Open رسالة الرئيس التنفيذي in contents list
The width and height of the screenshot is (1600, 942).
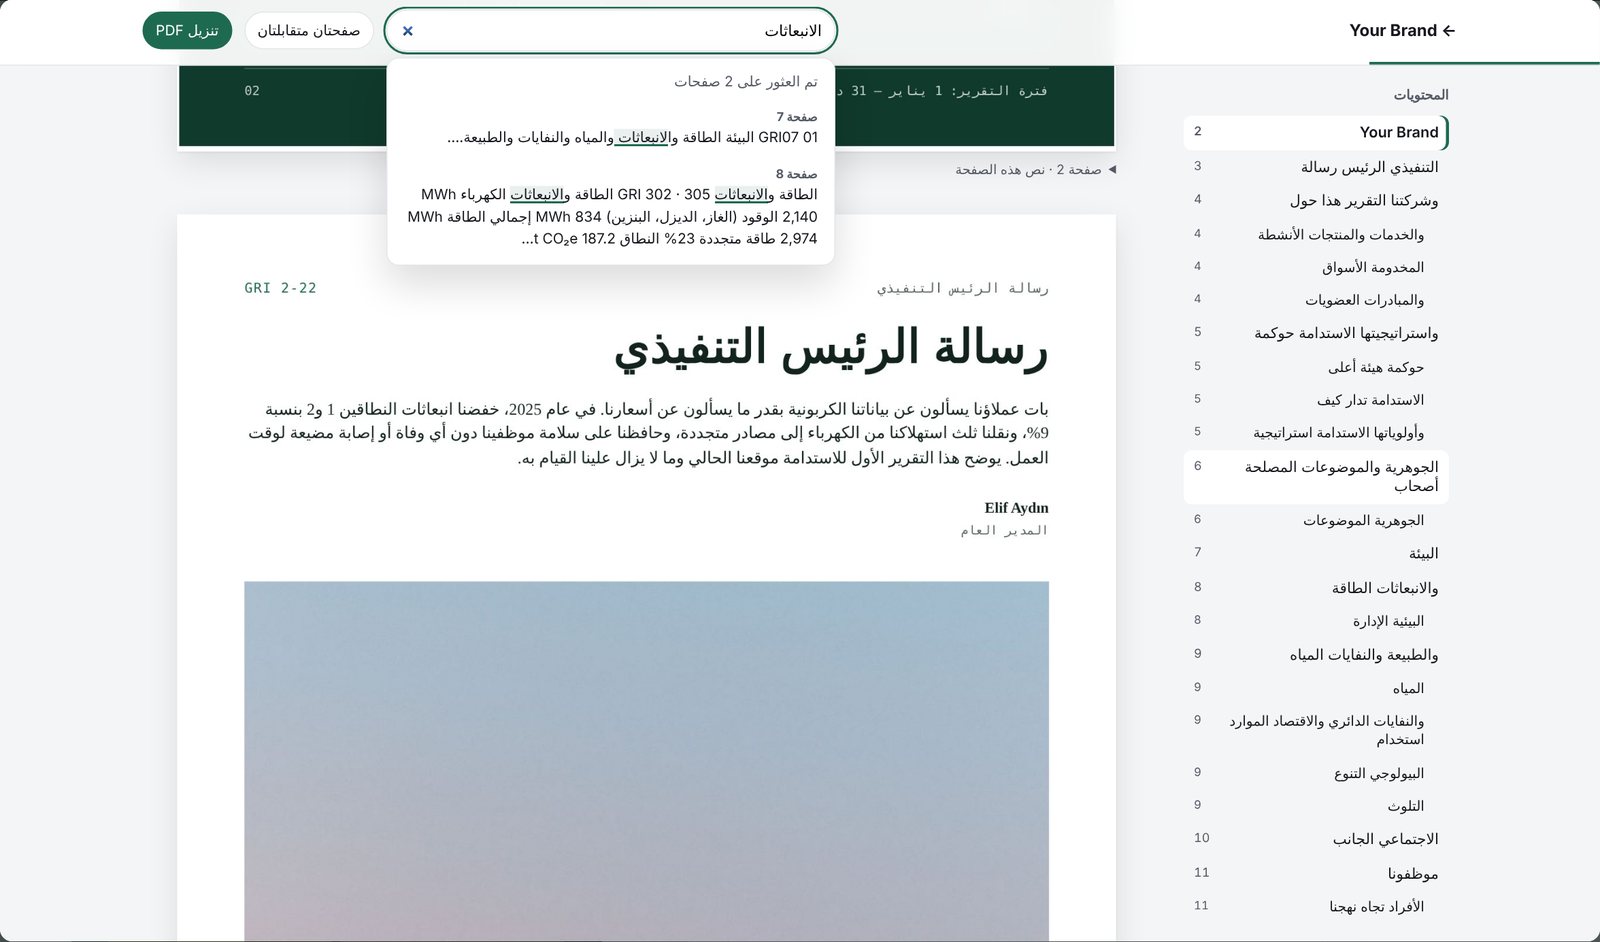pyautogui.click(x=1315, y=167)
